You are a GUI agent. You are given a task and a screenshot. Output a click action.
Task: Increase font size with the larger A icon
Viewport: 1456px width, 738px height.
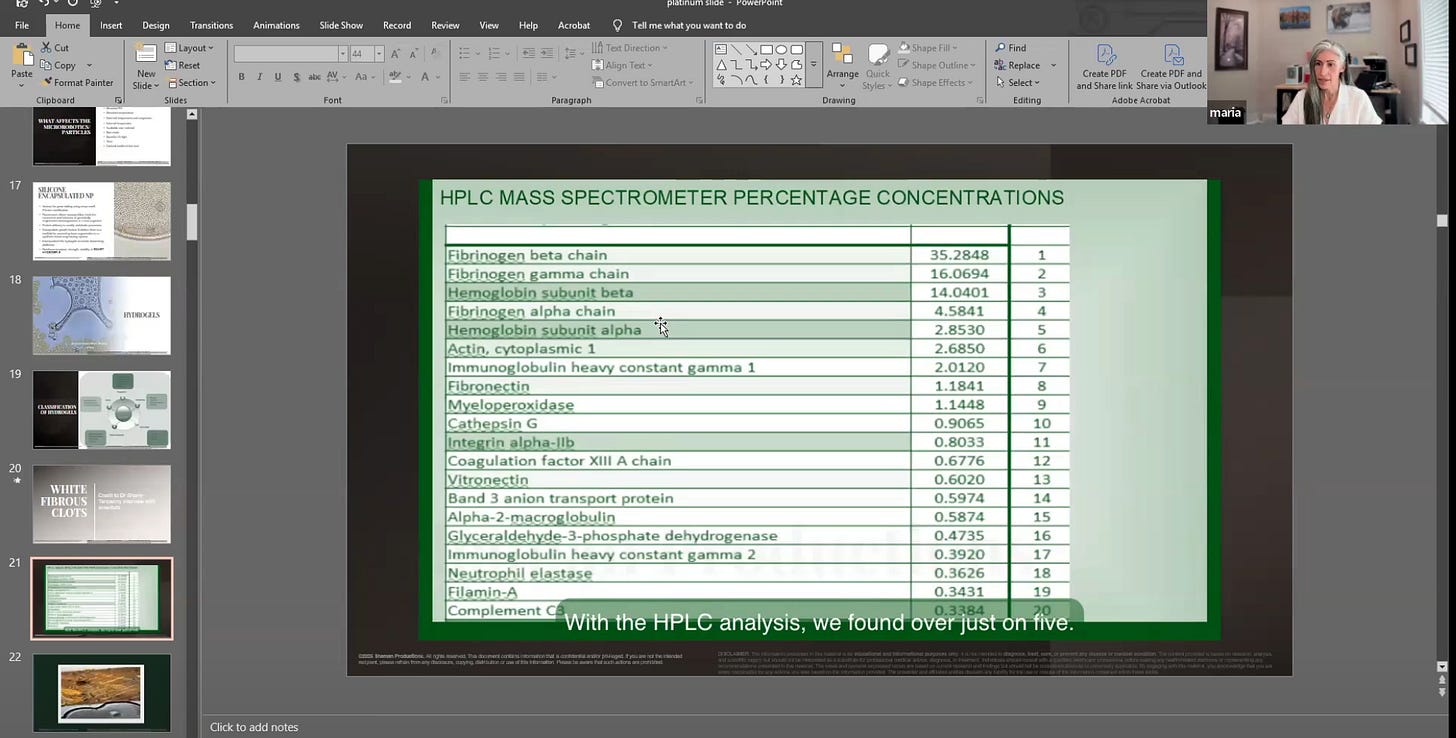pyautogui.click(x=395, y=54)
